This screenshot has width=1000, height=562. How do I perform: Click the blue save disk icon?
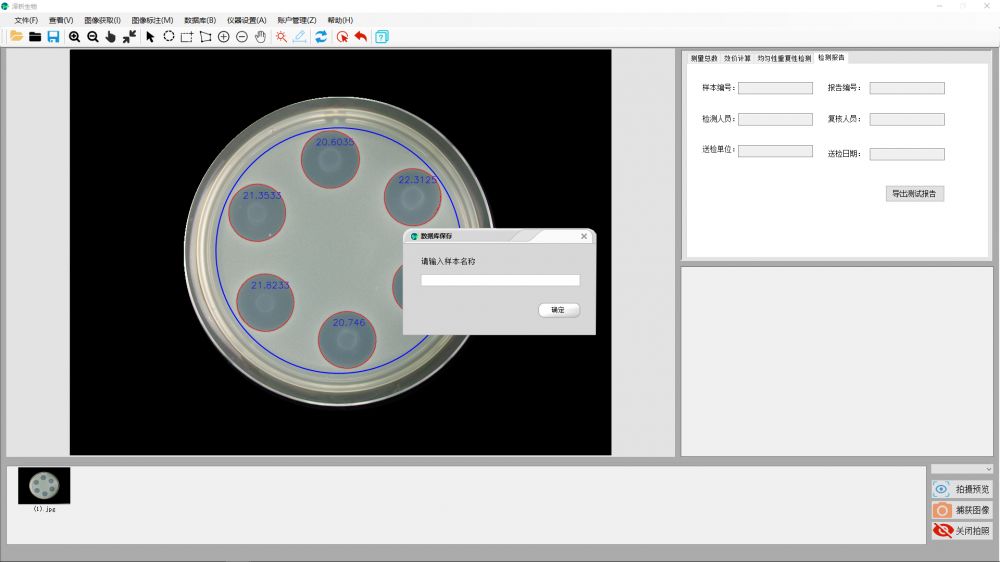[53, 37]
